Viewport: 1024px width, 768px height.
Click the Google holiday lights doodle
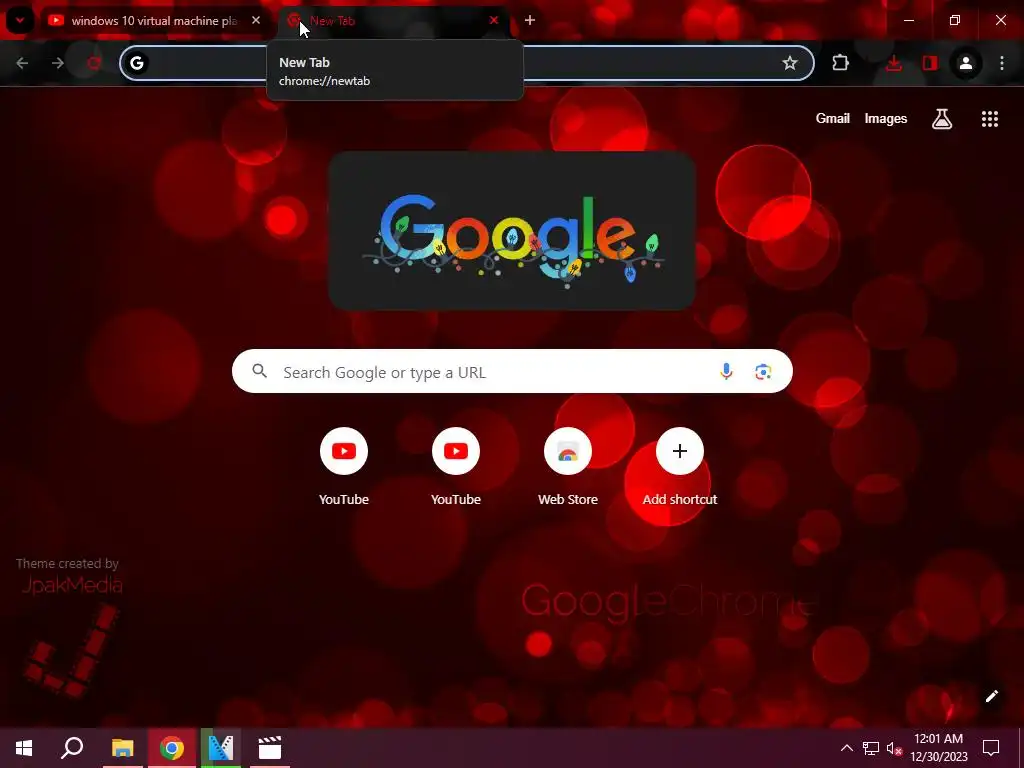tap(512, 231)
